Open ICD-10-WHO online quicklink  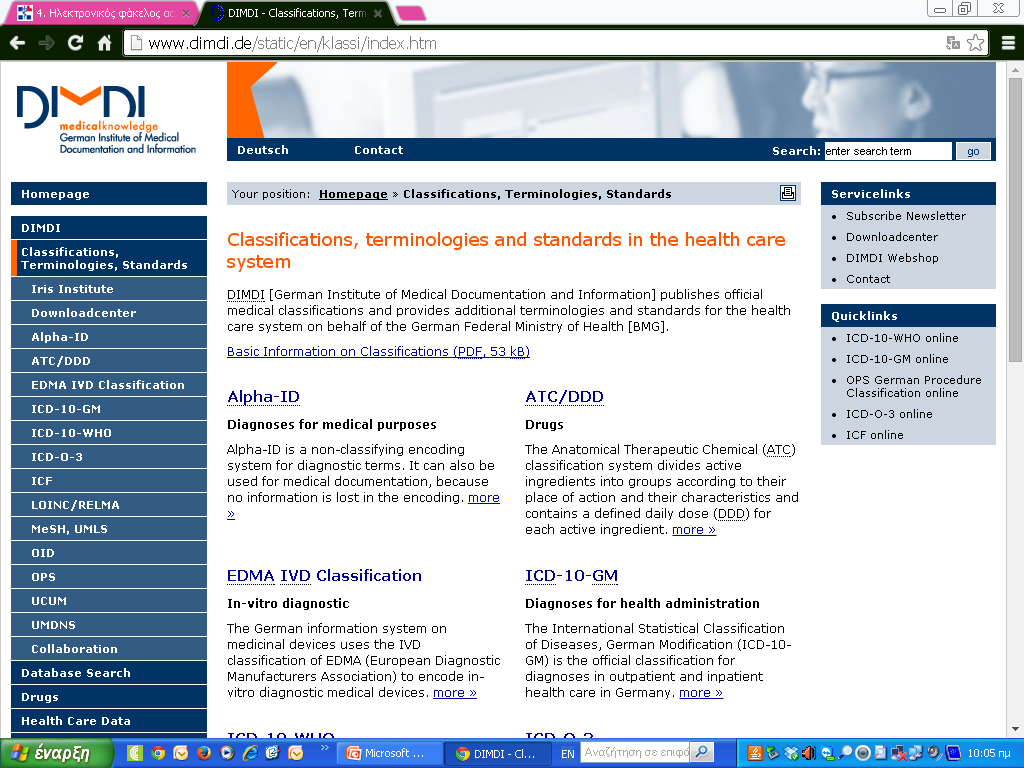pyautogui.click(x=902, y=338)
